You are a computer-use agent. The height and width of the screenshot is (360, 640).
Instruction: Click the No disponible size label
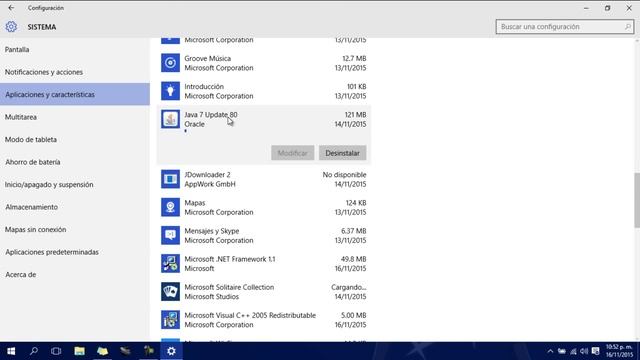click(344, 175)
